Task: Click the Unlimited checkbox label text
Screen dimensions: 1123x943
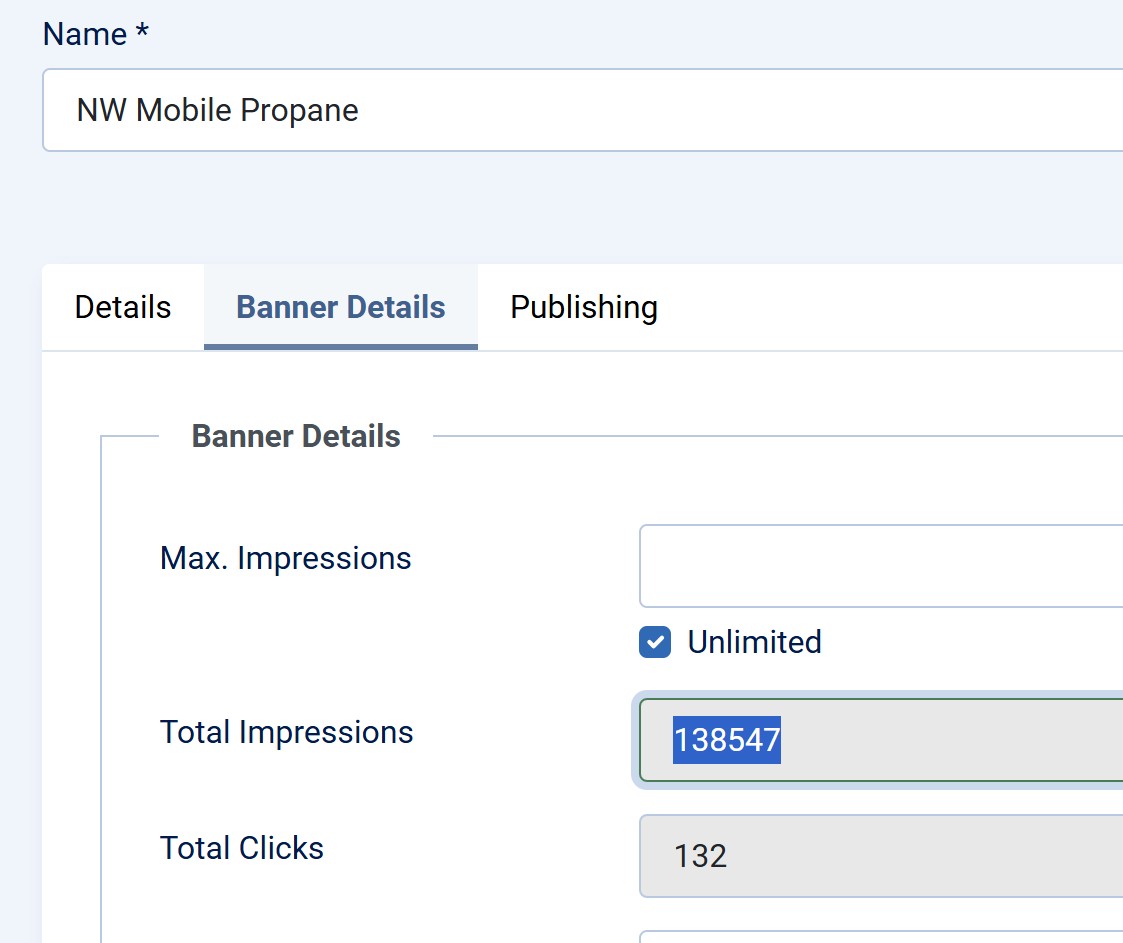Action: click(754, 642)
